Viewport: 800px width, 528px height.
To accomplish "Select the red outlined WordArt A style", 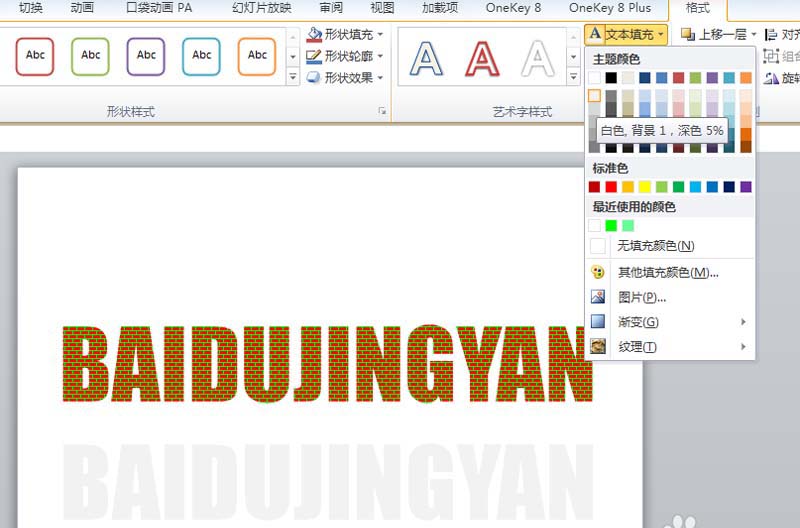I will [x=482, y=59].
